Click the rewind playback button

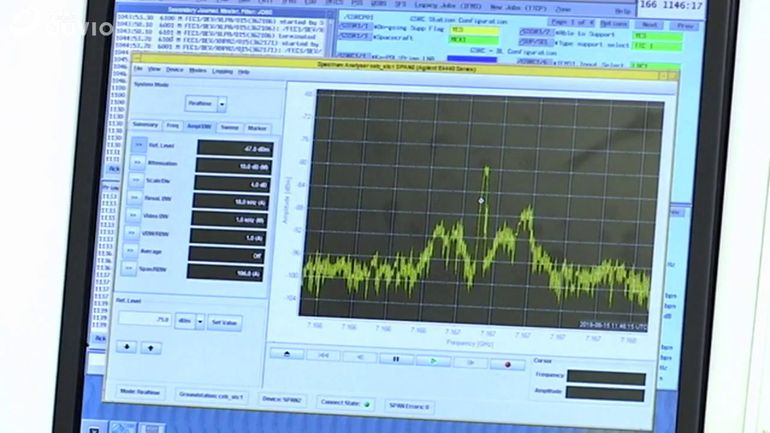pos(323,356)
